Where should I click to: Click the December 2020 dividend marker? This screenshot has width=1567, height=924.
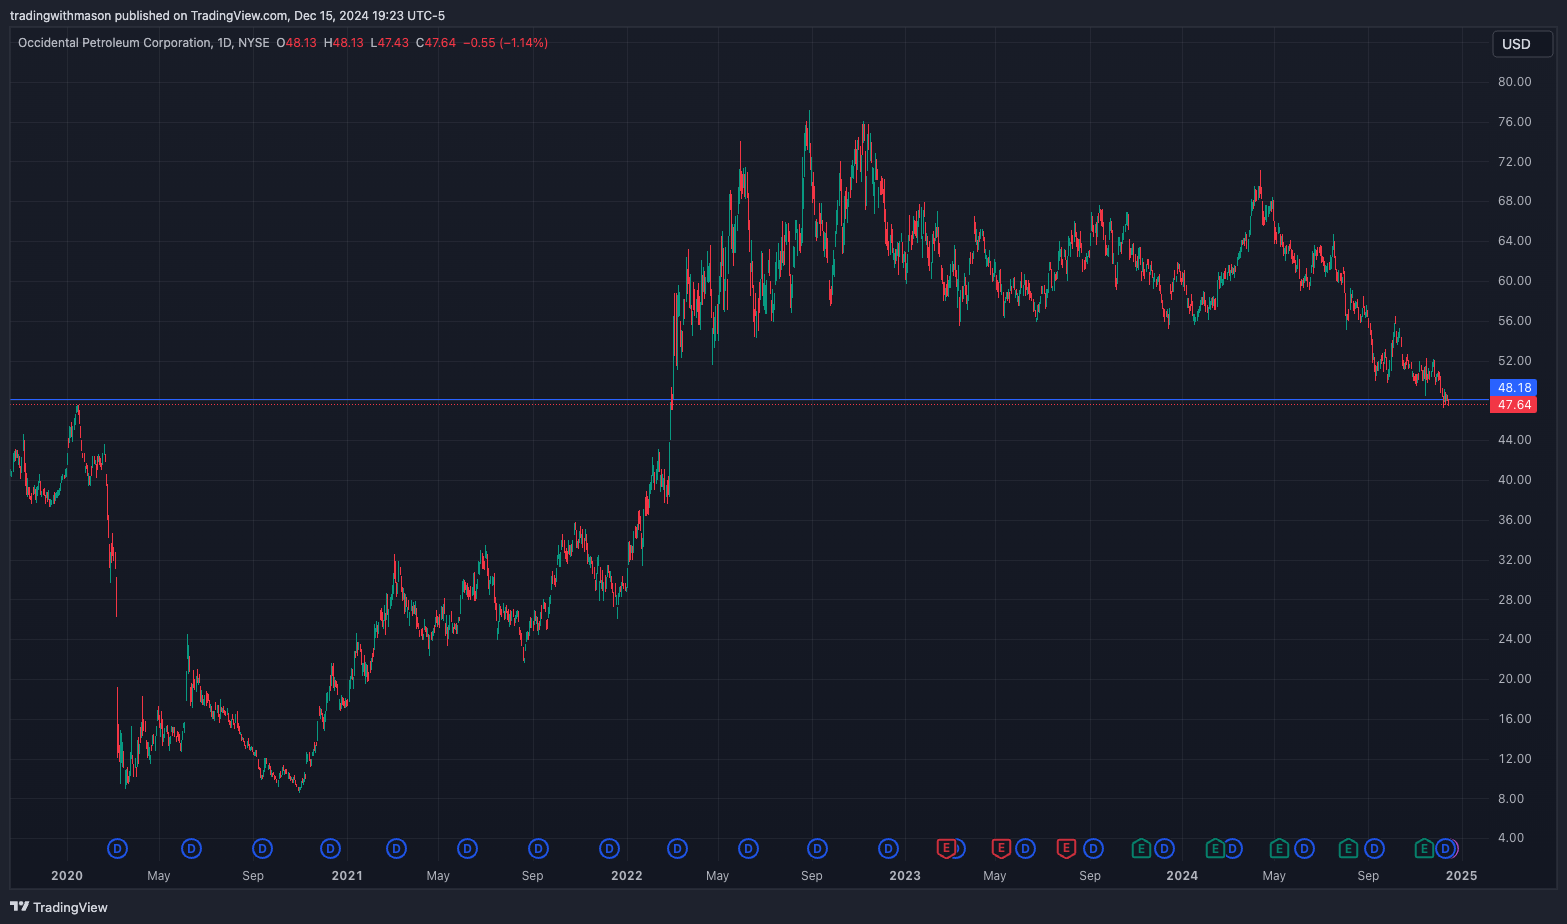[x=330, y=849]
